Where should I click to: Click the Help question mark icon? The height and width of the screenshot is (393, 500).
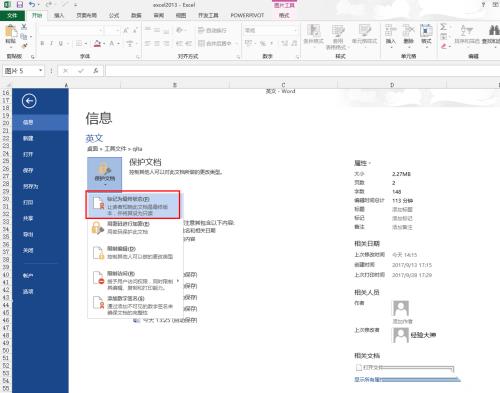point(483,4)
